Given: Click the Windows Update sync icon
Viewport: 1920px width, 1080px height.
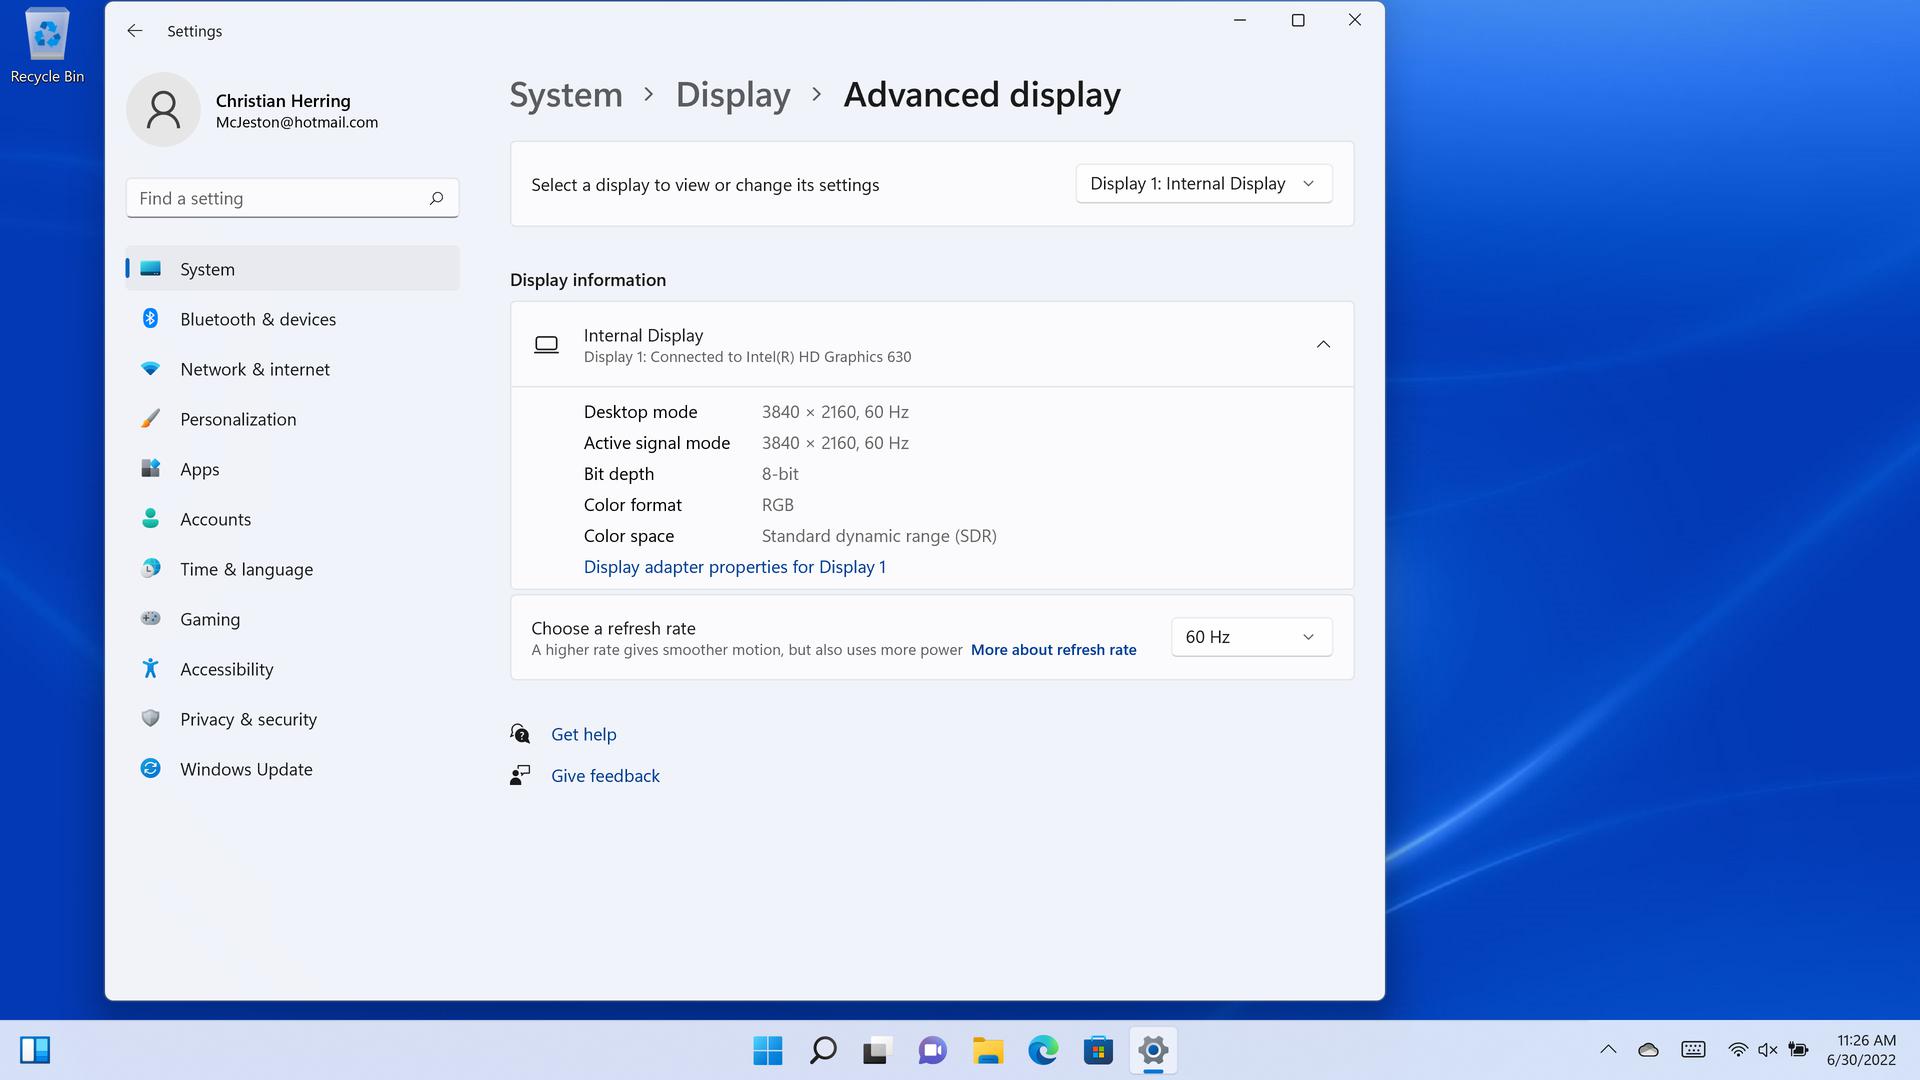Looking at the screenshot, I should (150, 768).
